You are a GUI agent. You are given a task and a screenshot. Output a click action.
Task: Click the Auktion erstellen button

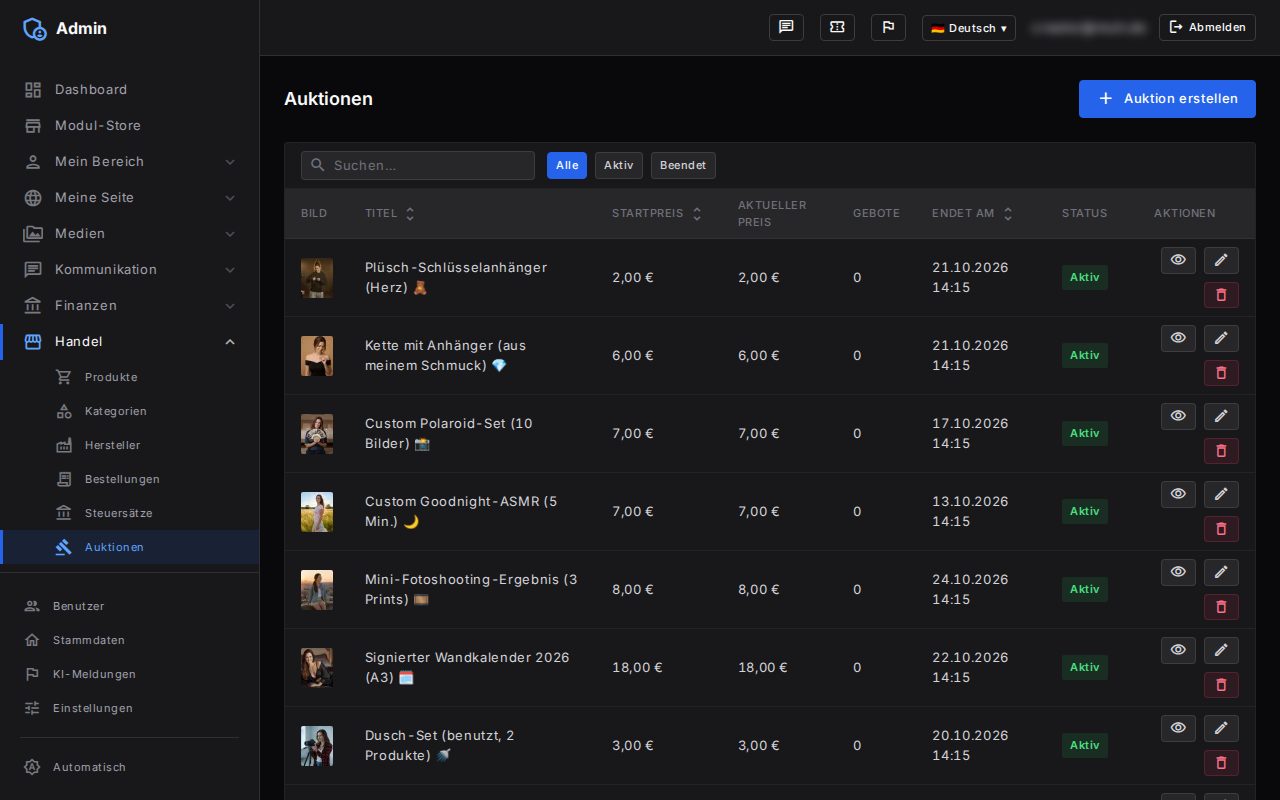pos(1167,99)
